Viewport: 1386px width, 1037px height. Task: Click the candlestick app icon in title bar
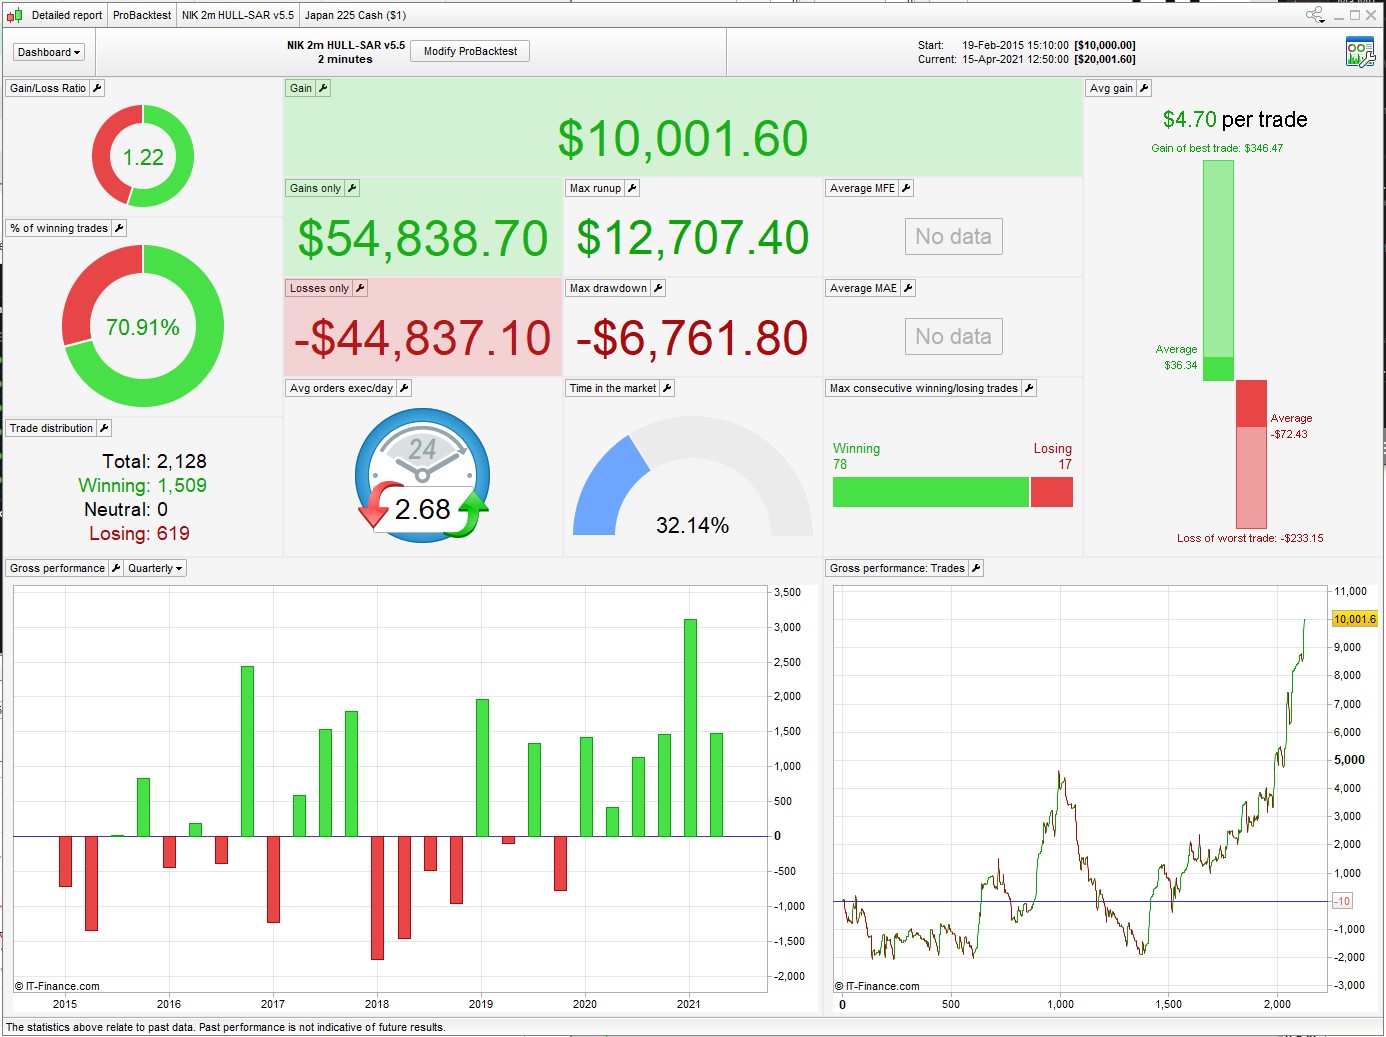click(x=14, y=15)
